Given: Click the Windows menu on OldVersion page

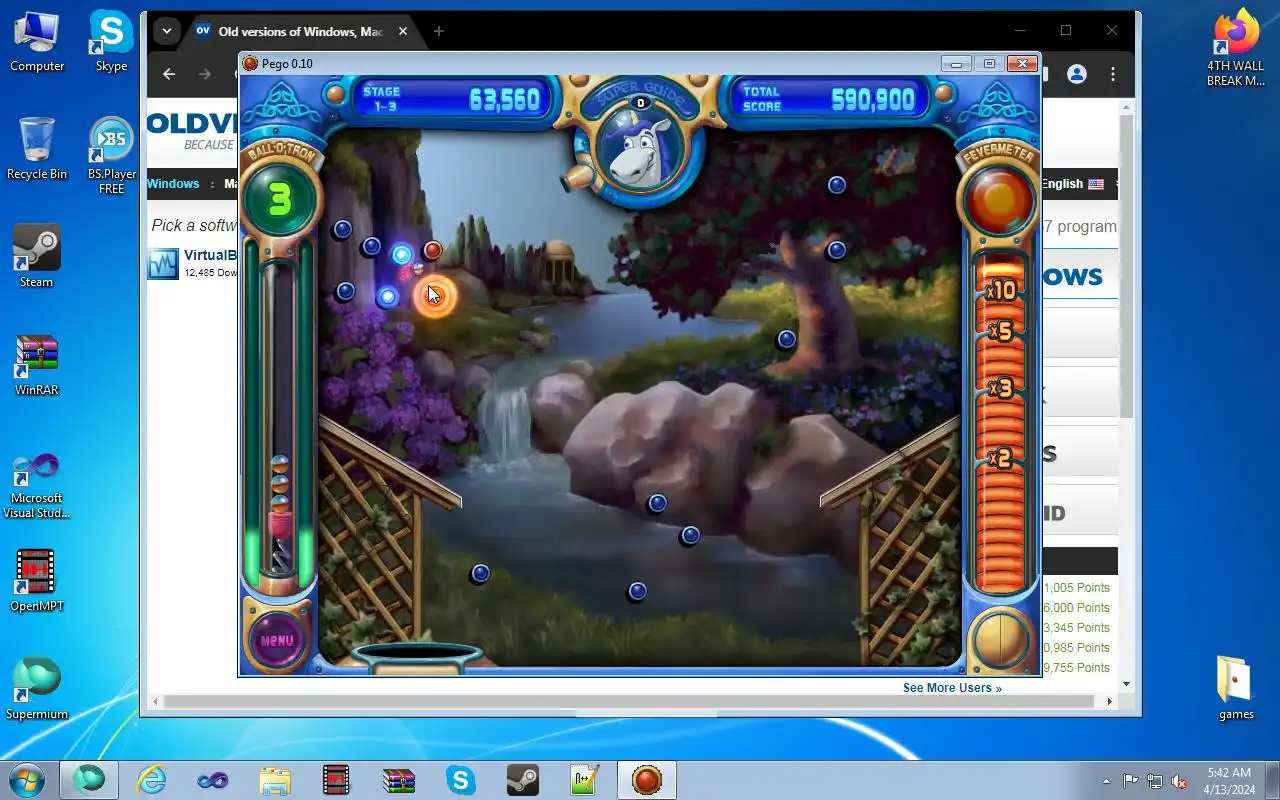Looking at the screenshot, I should (173, 184).
